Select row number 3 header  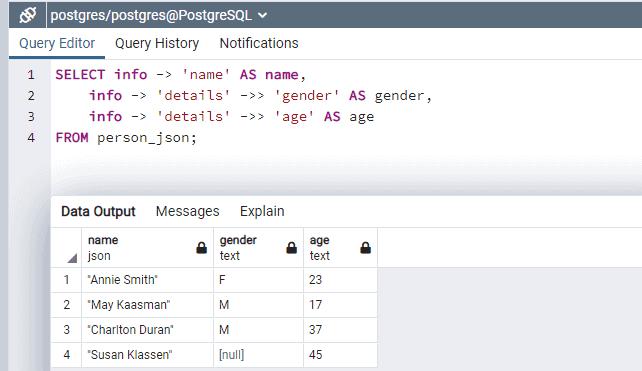pyautogui.click(x=66, y=330)
